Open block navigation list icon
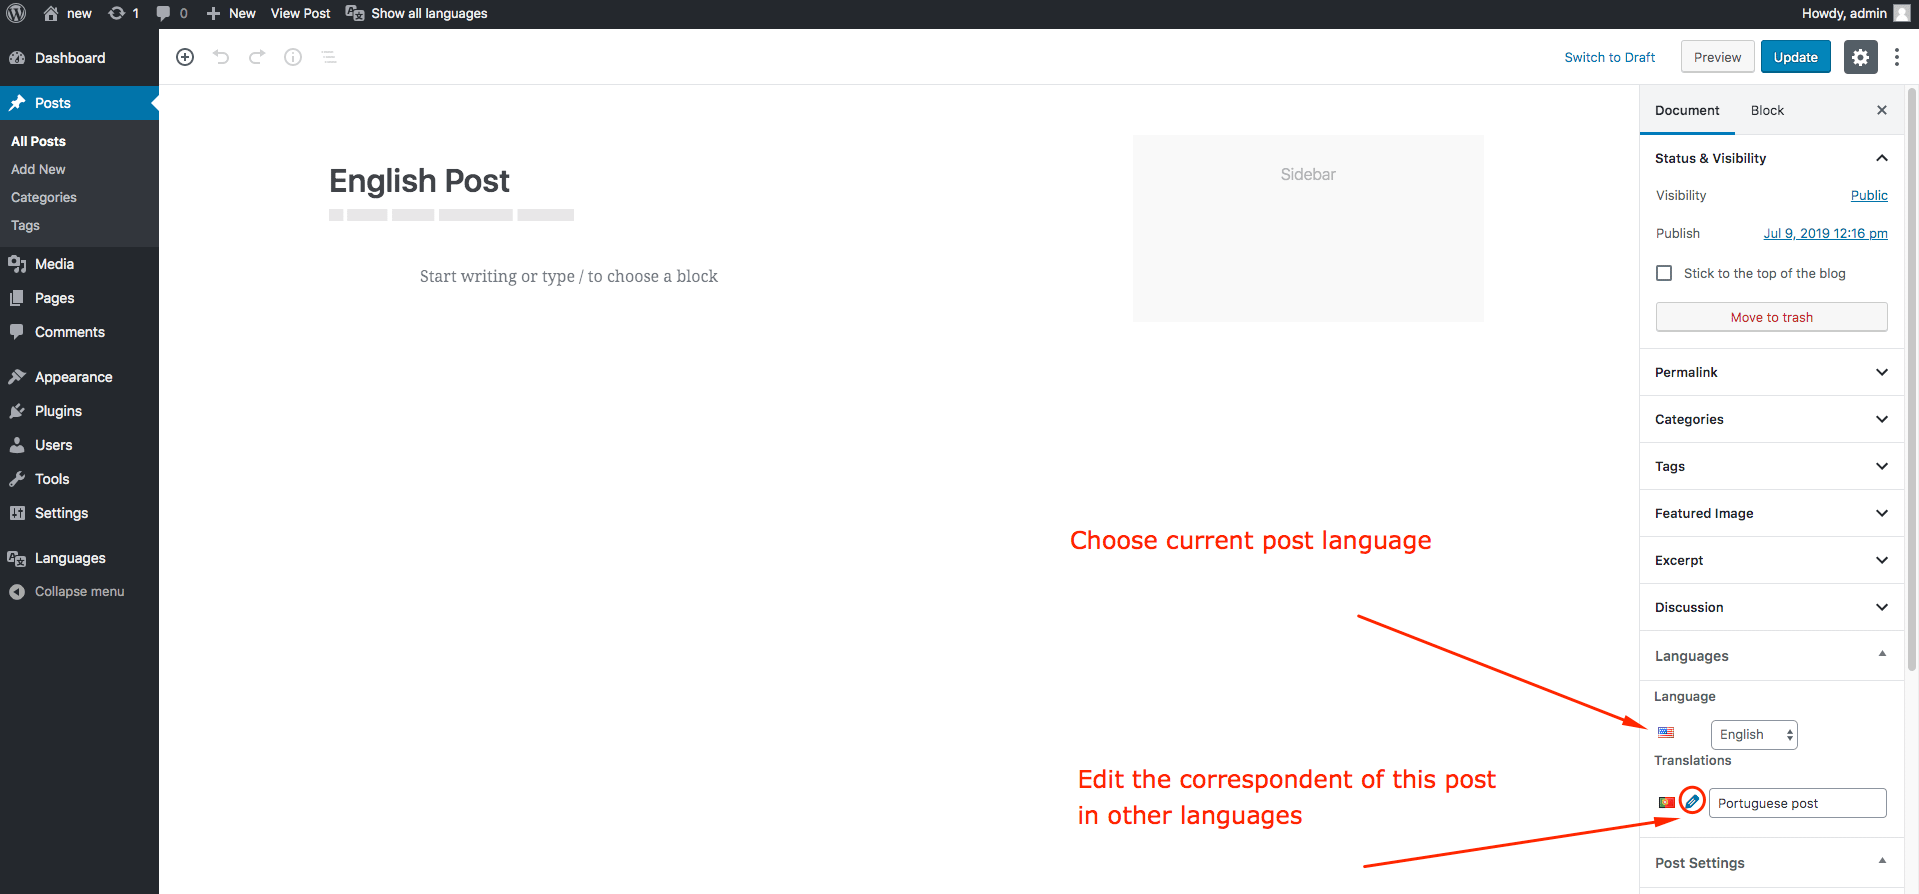 point(329,57)
